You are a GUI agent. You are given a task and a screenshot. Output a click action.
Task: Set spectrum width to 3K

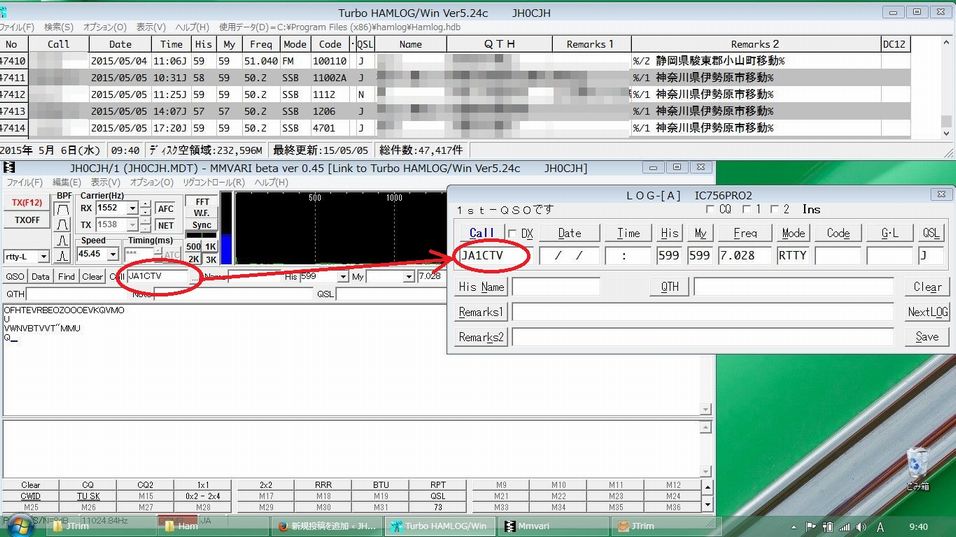click(x=210, y=259)
